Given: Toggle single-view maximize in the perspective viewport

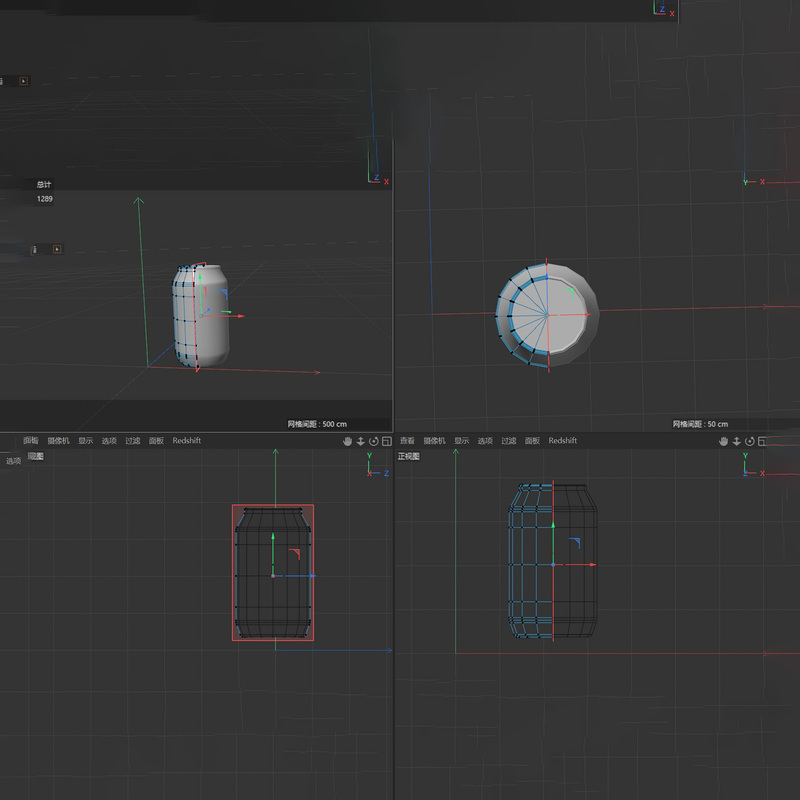Looking at the screenshot, I should point(388,440).
